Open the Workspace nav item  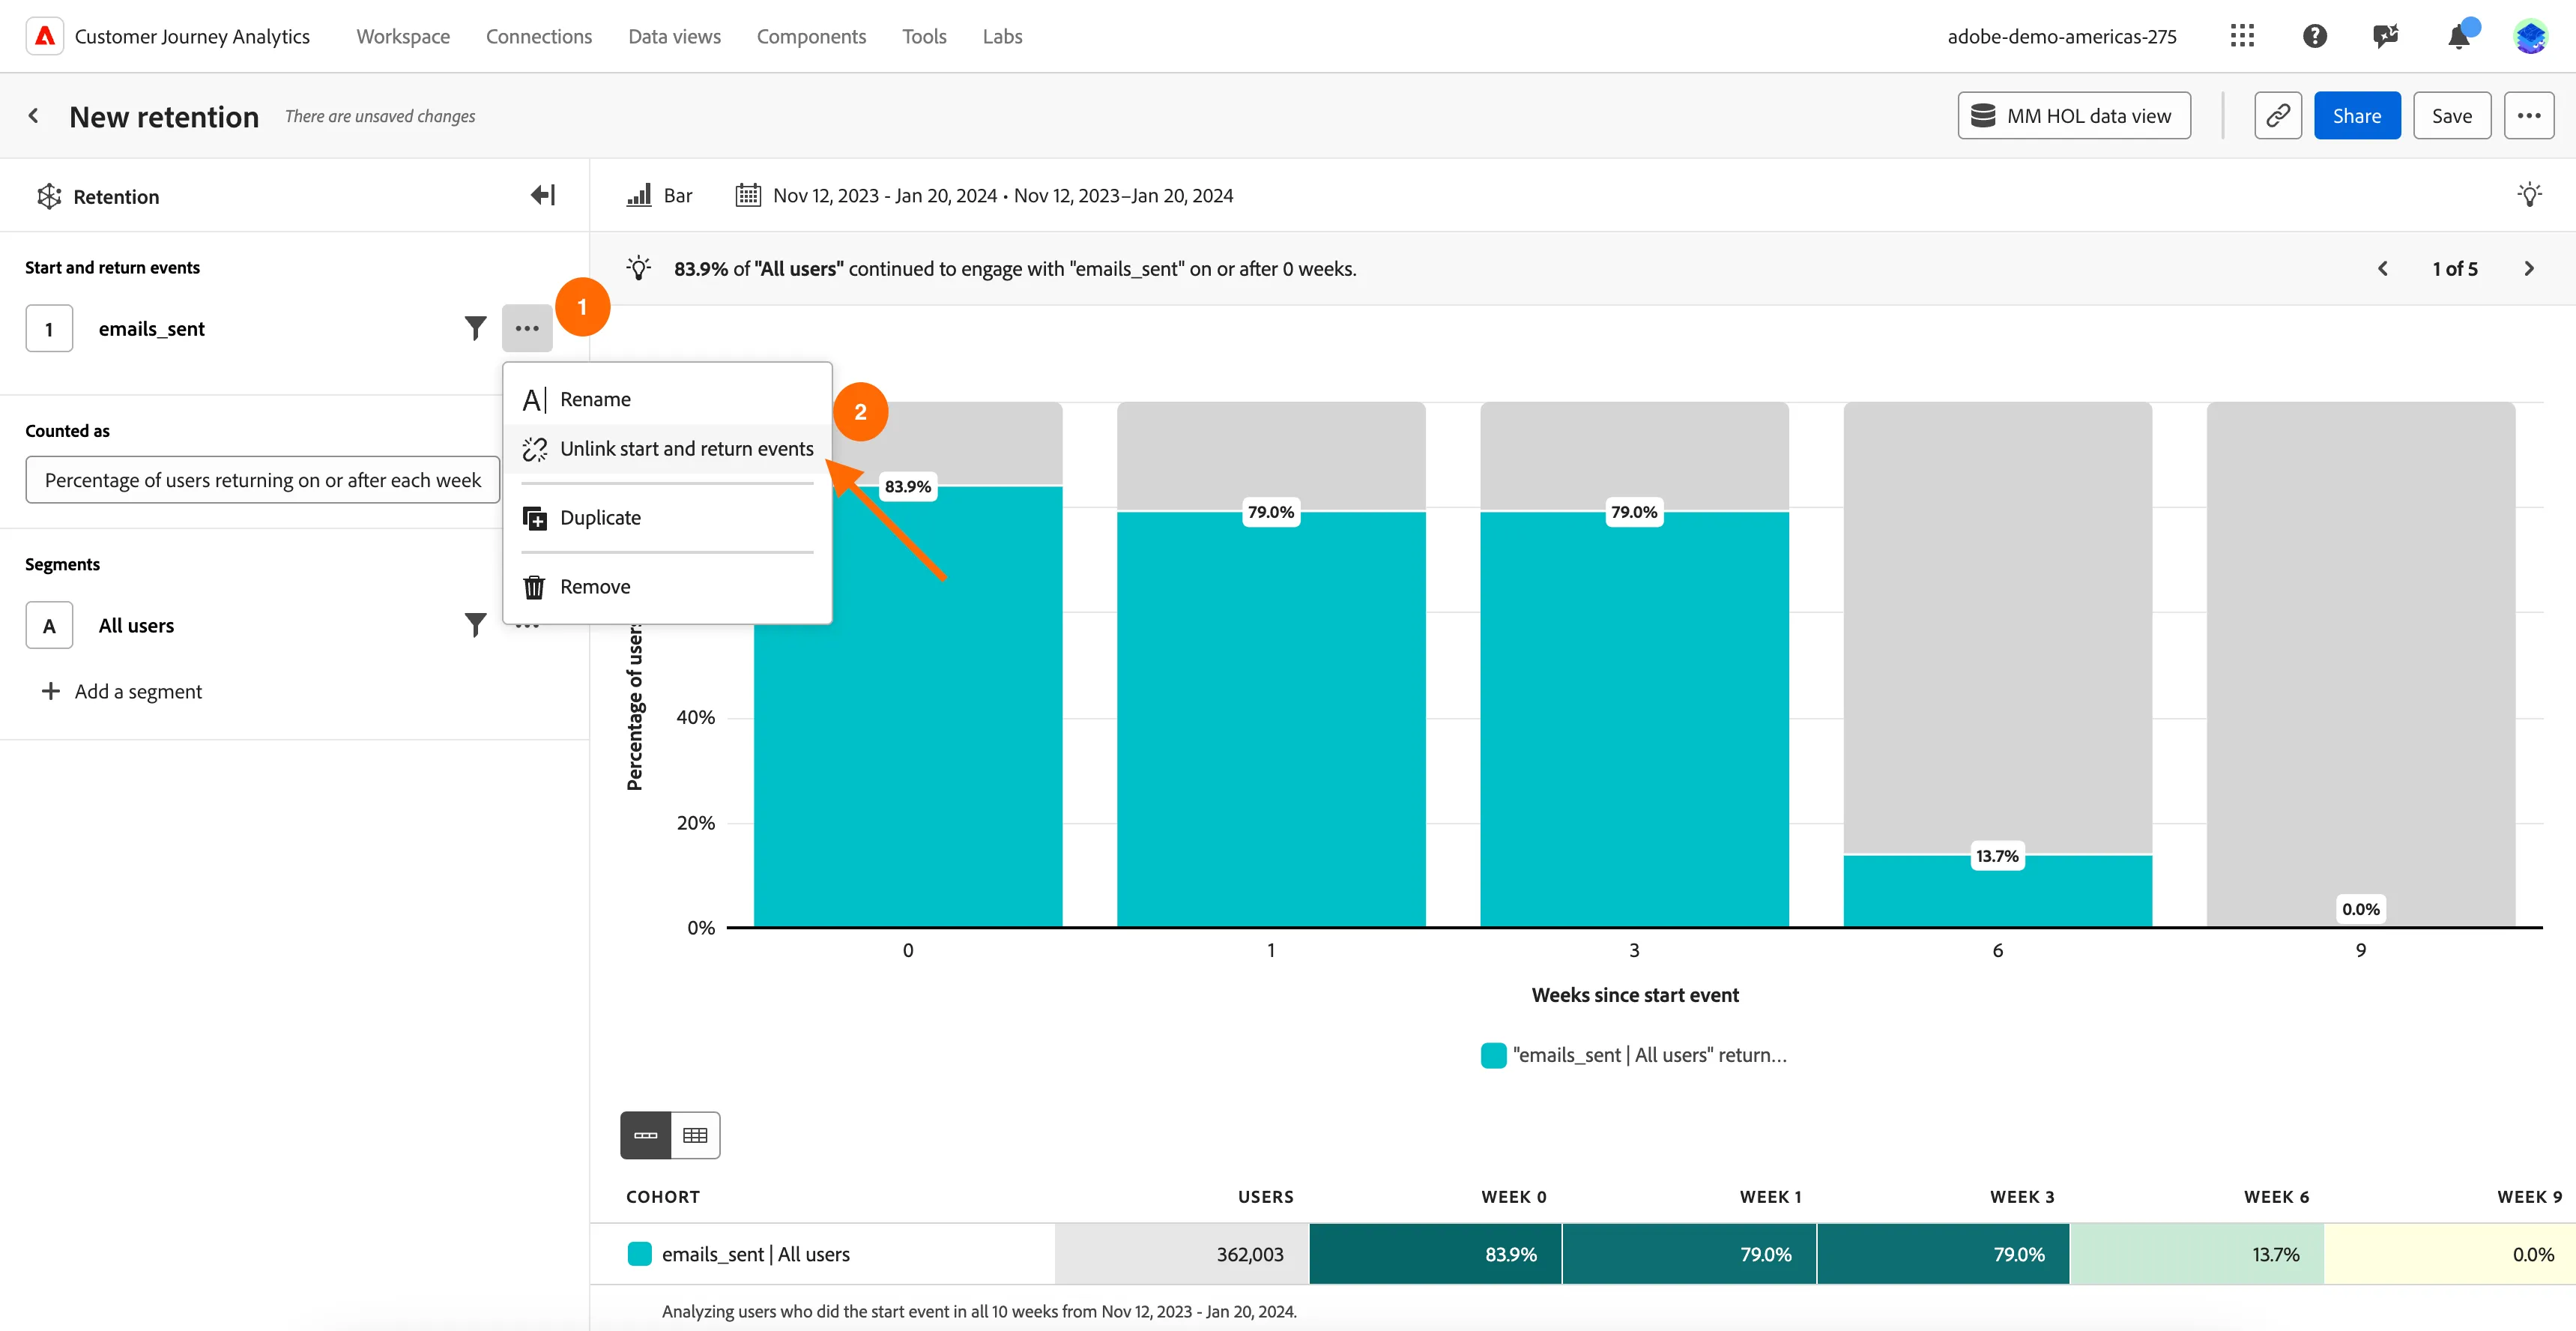[x=403, y=36]
